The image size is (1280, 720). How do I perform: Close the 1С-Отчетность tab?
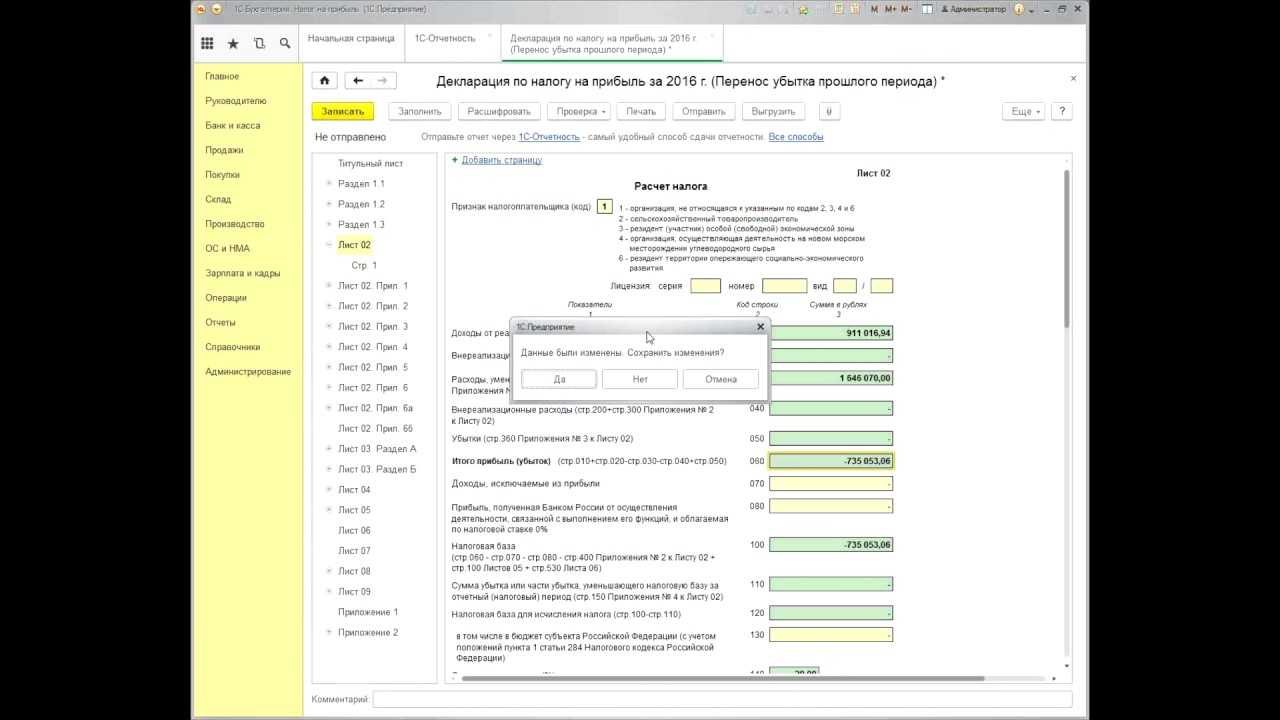(489, 36)
